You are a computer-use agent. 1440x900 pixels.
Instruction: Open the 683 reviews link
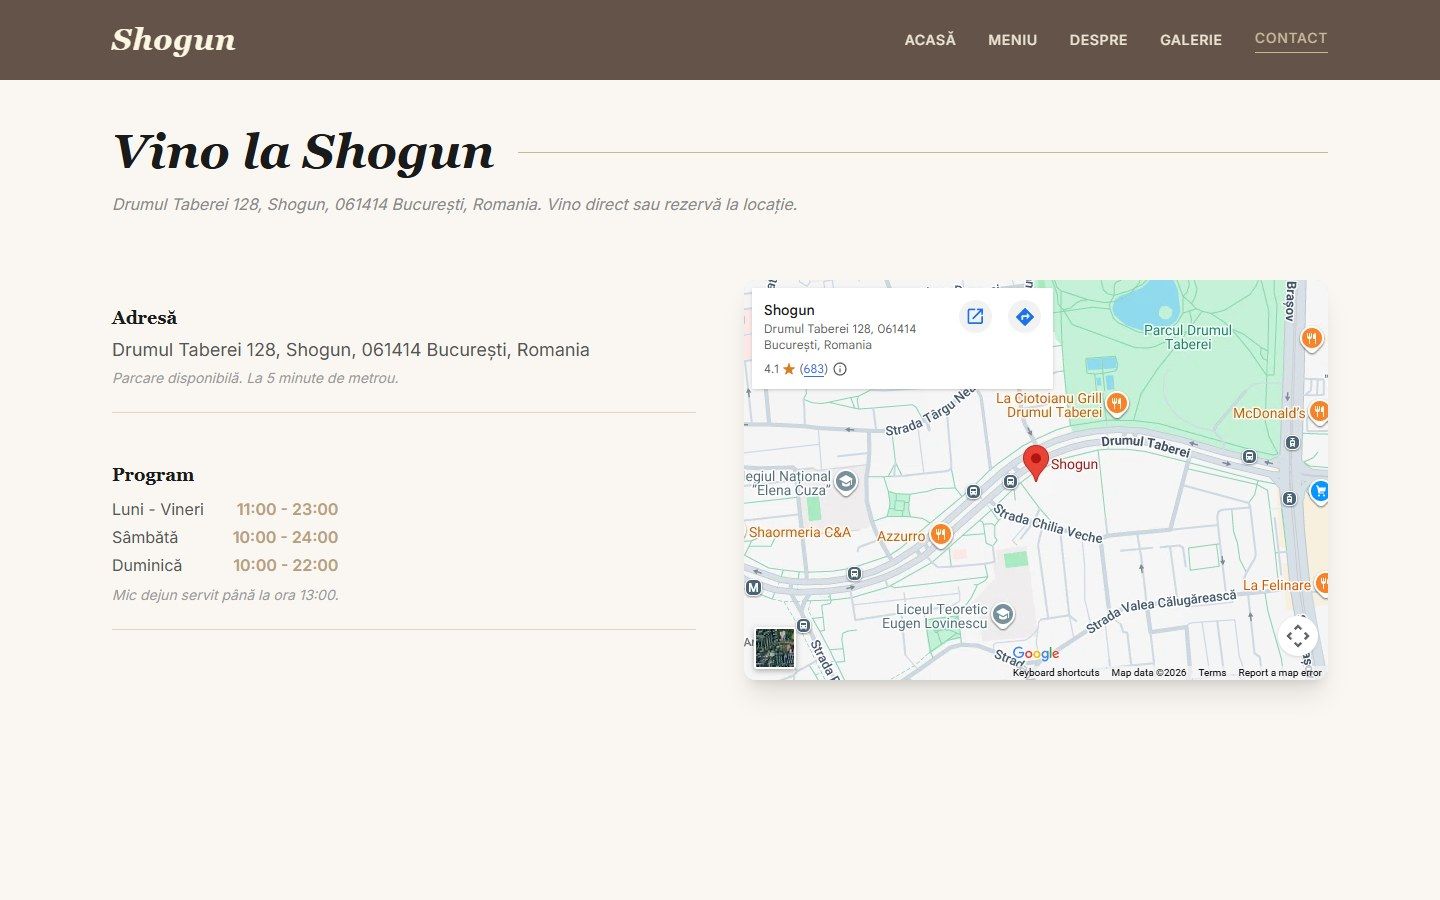814,369
